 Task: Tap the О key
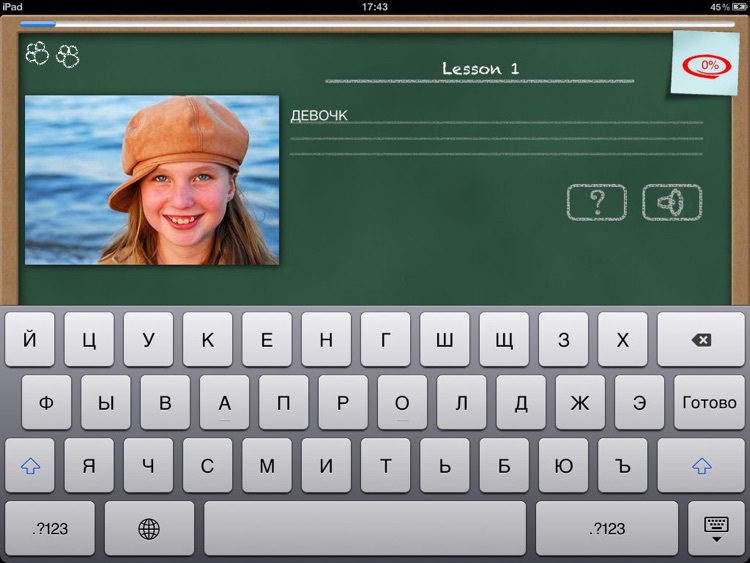point(402,402)
